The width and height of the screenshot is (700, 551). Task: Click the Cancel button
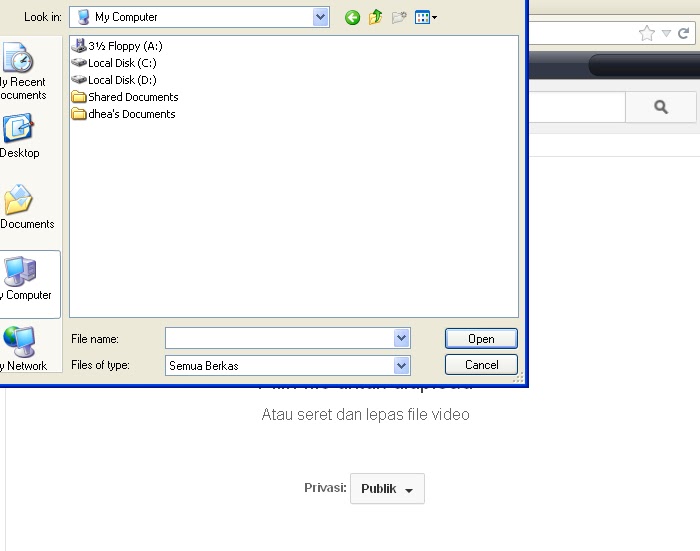481,365
